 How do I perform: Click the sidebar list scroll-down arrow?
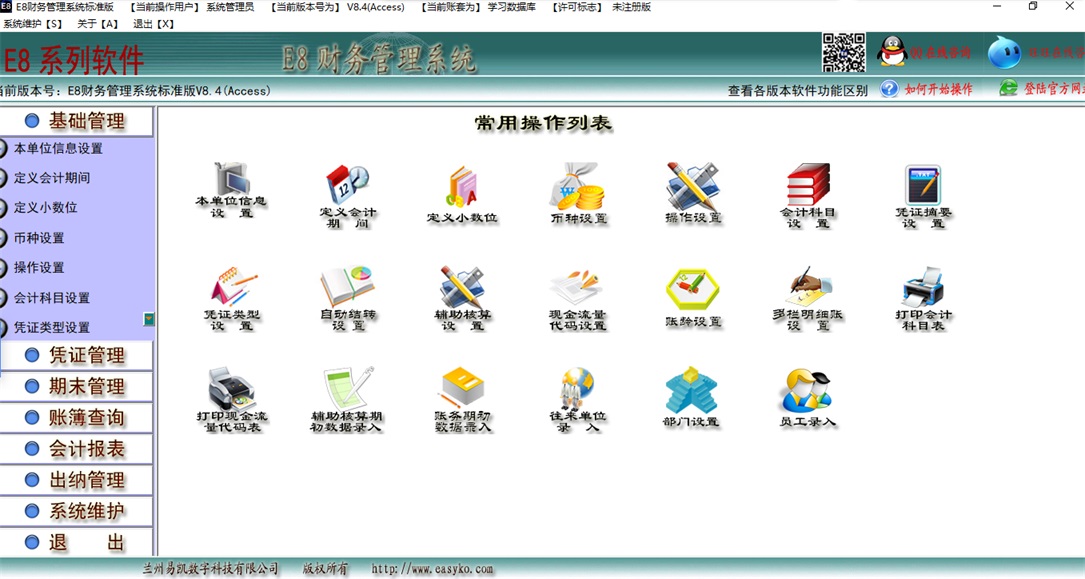pos(149,320)
